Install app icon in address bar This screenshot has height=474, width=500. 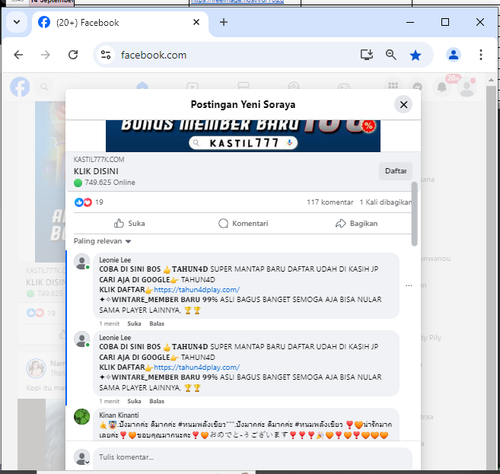pos(367,55)
